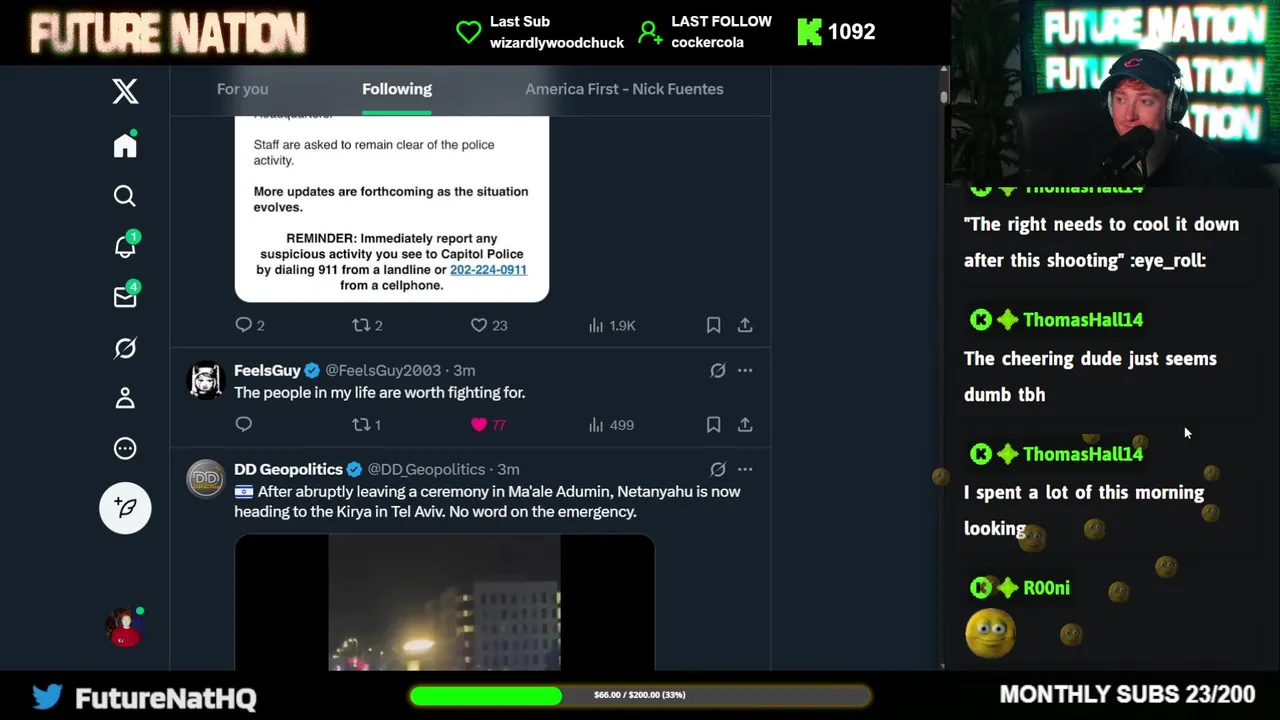
Task: Open Grok explain icon on DD Geopolitics post
Action: (x=718, y=469)
